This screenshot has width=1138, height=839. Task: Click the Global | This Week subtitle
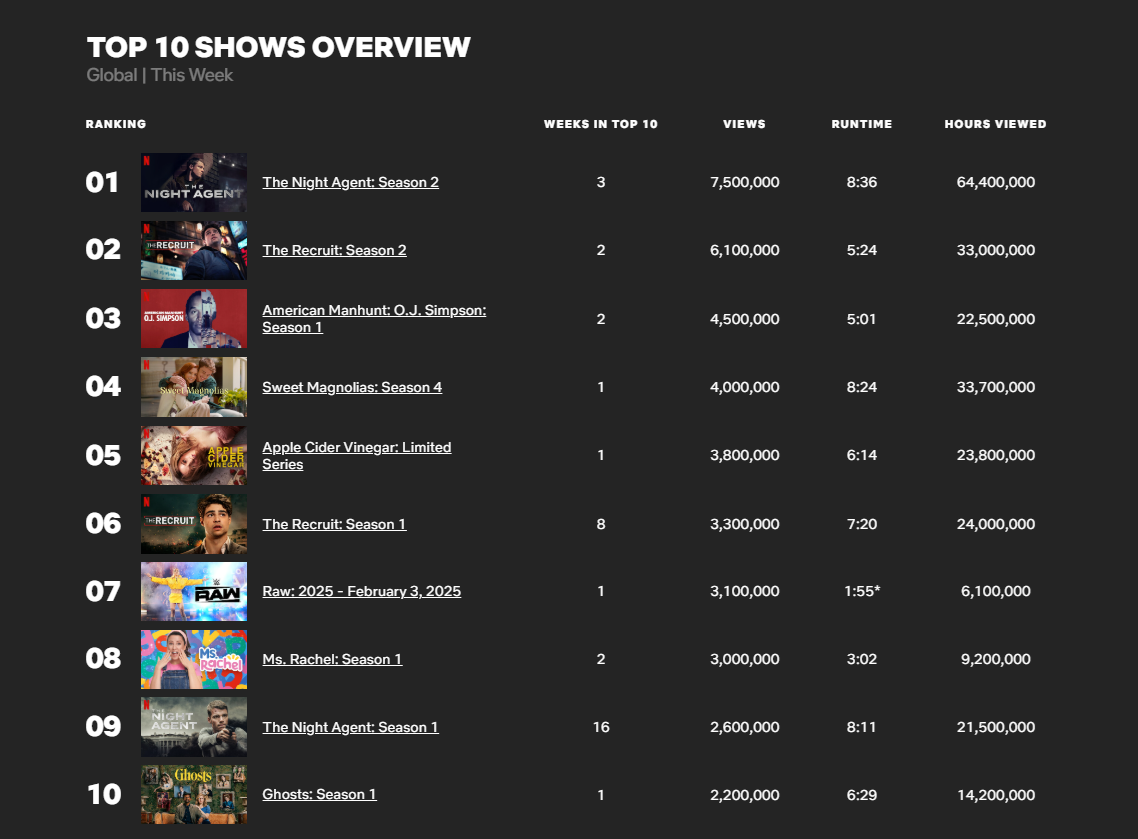[160, 75]
